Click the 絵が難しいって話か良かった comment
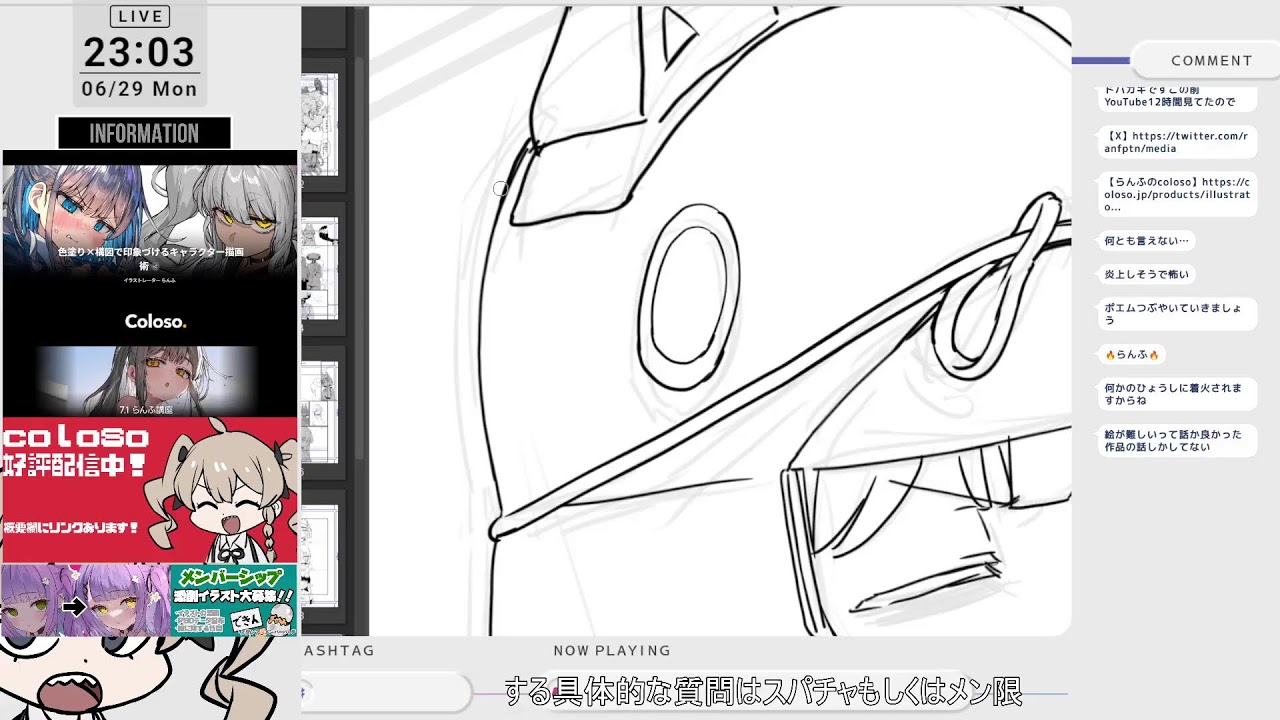 click(1177, 441)
